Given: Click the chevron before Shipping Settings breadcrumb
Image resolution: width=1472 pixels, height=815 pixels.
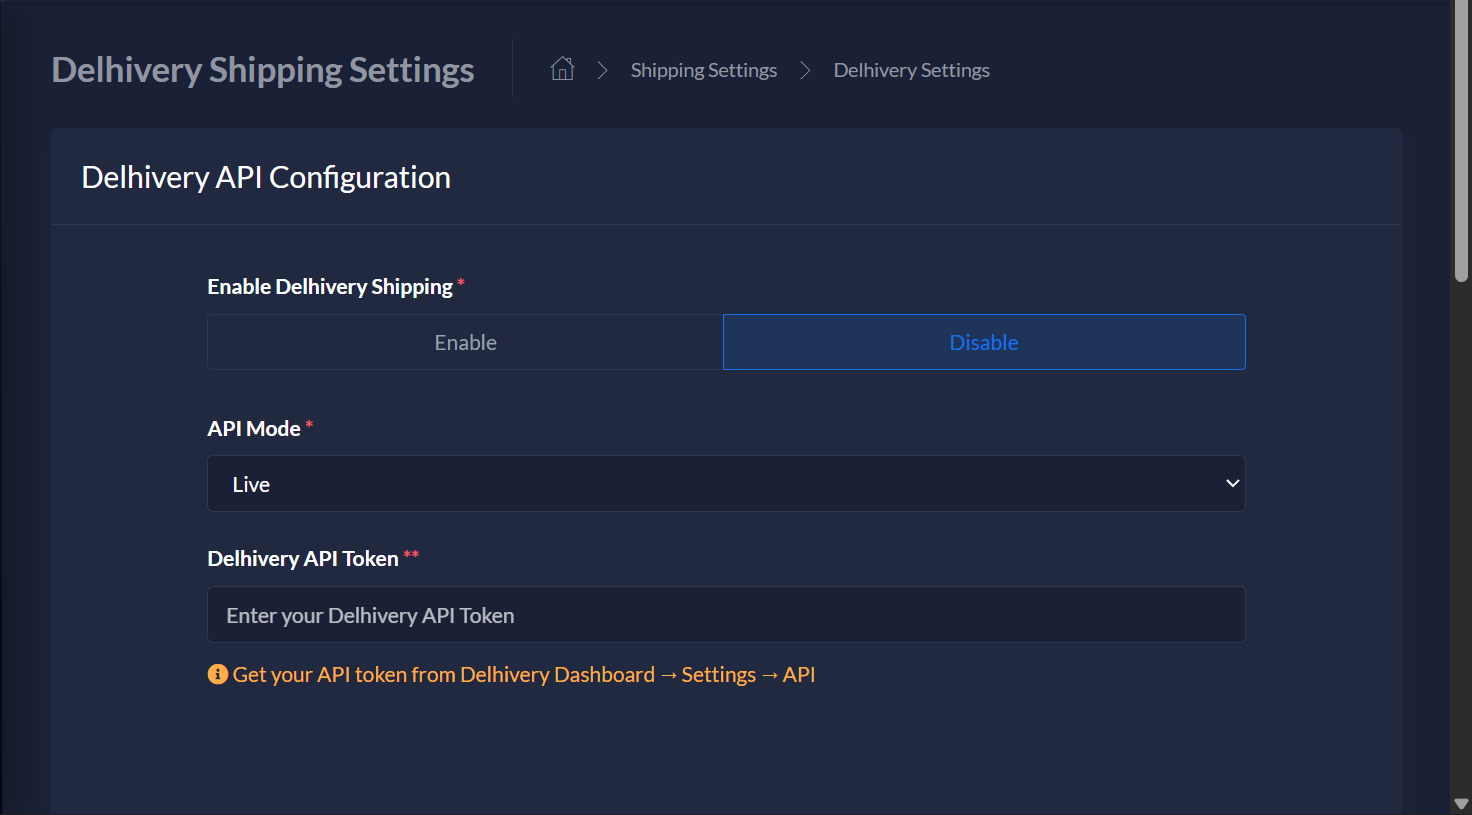Looking at the screenshot, I should pyautogui.click(x=602, y=70).
